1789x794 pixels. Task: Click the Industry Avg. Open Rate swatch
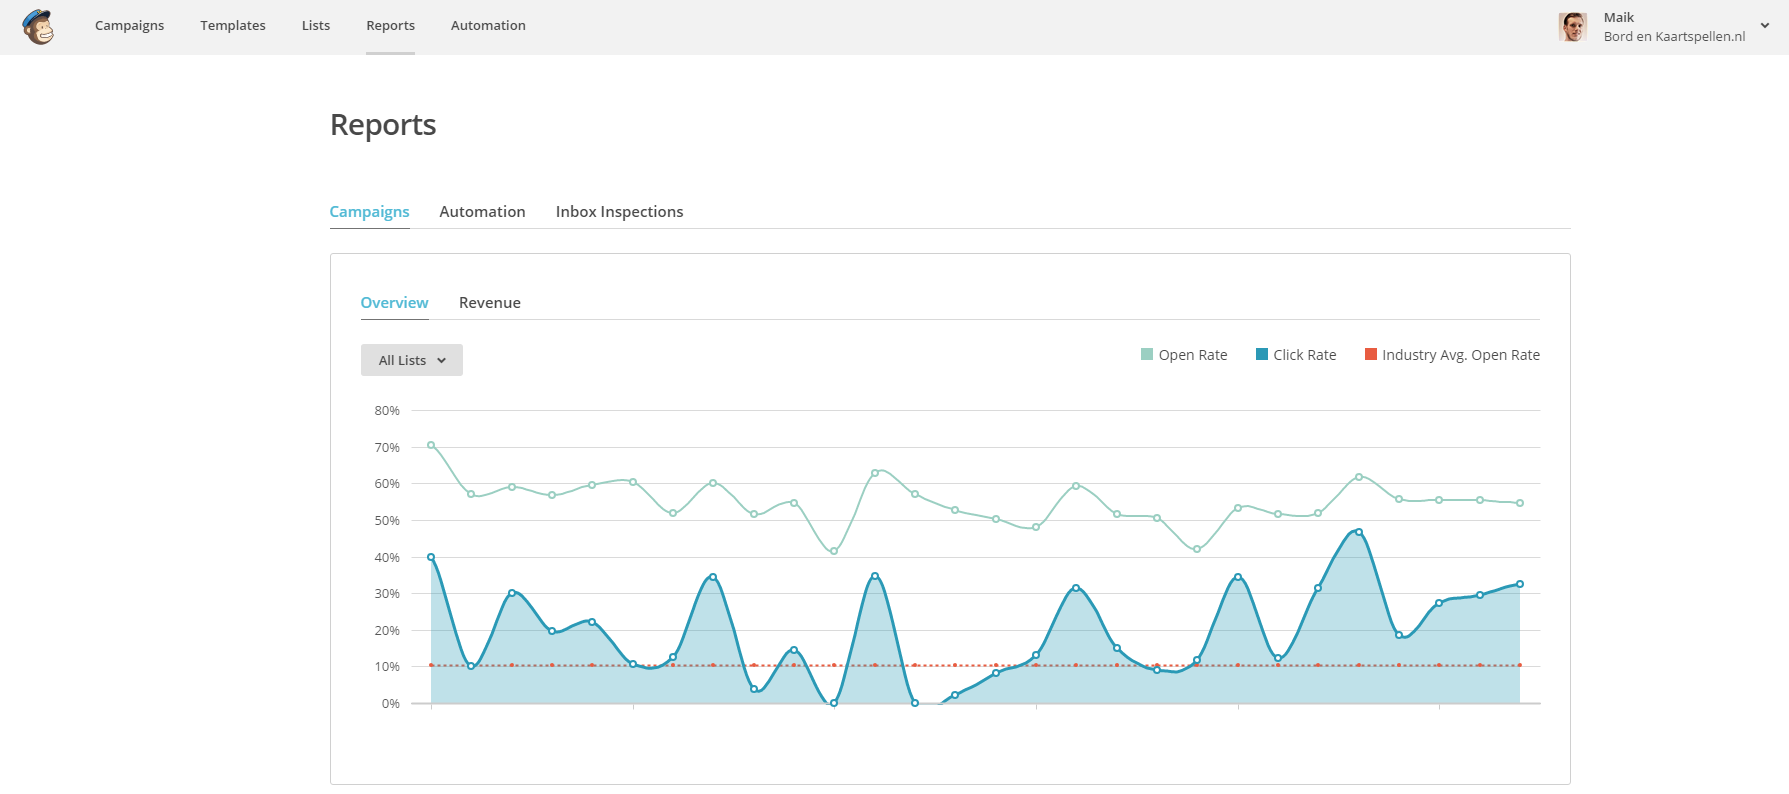1371,354
